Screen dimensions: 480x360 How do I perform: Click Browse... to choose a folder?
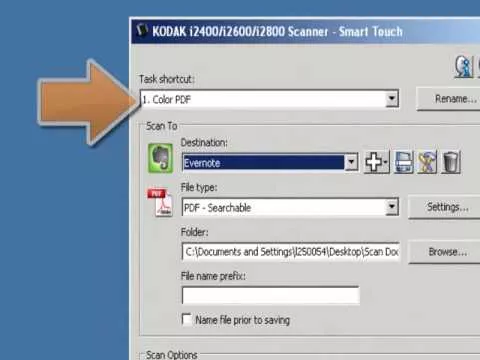pos(445,252)
